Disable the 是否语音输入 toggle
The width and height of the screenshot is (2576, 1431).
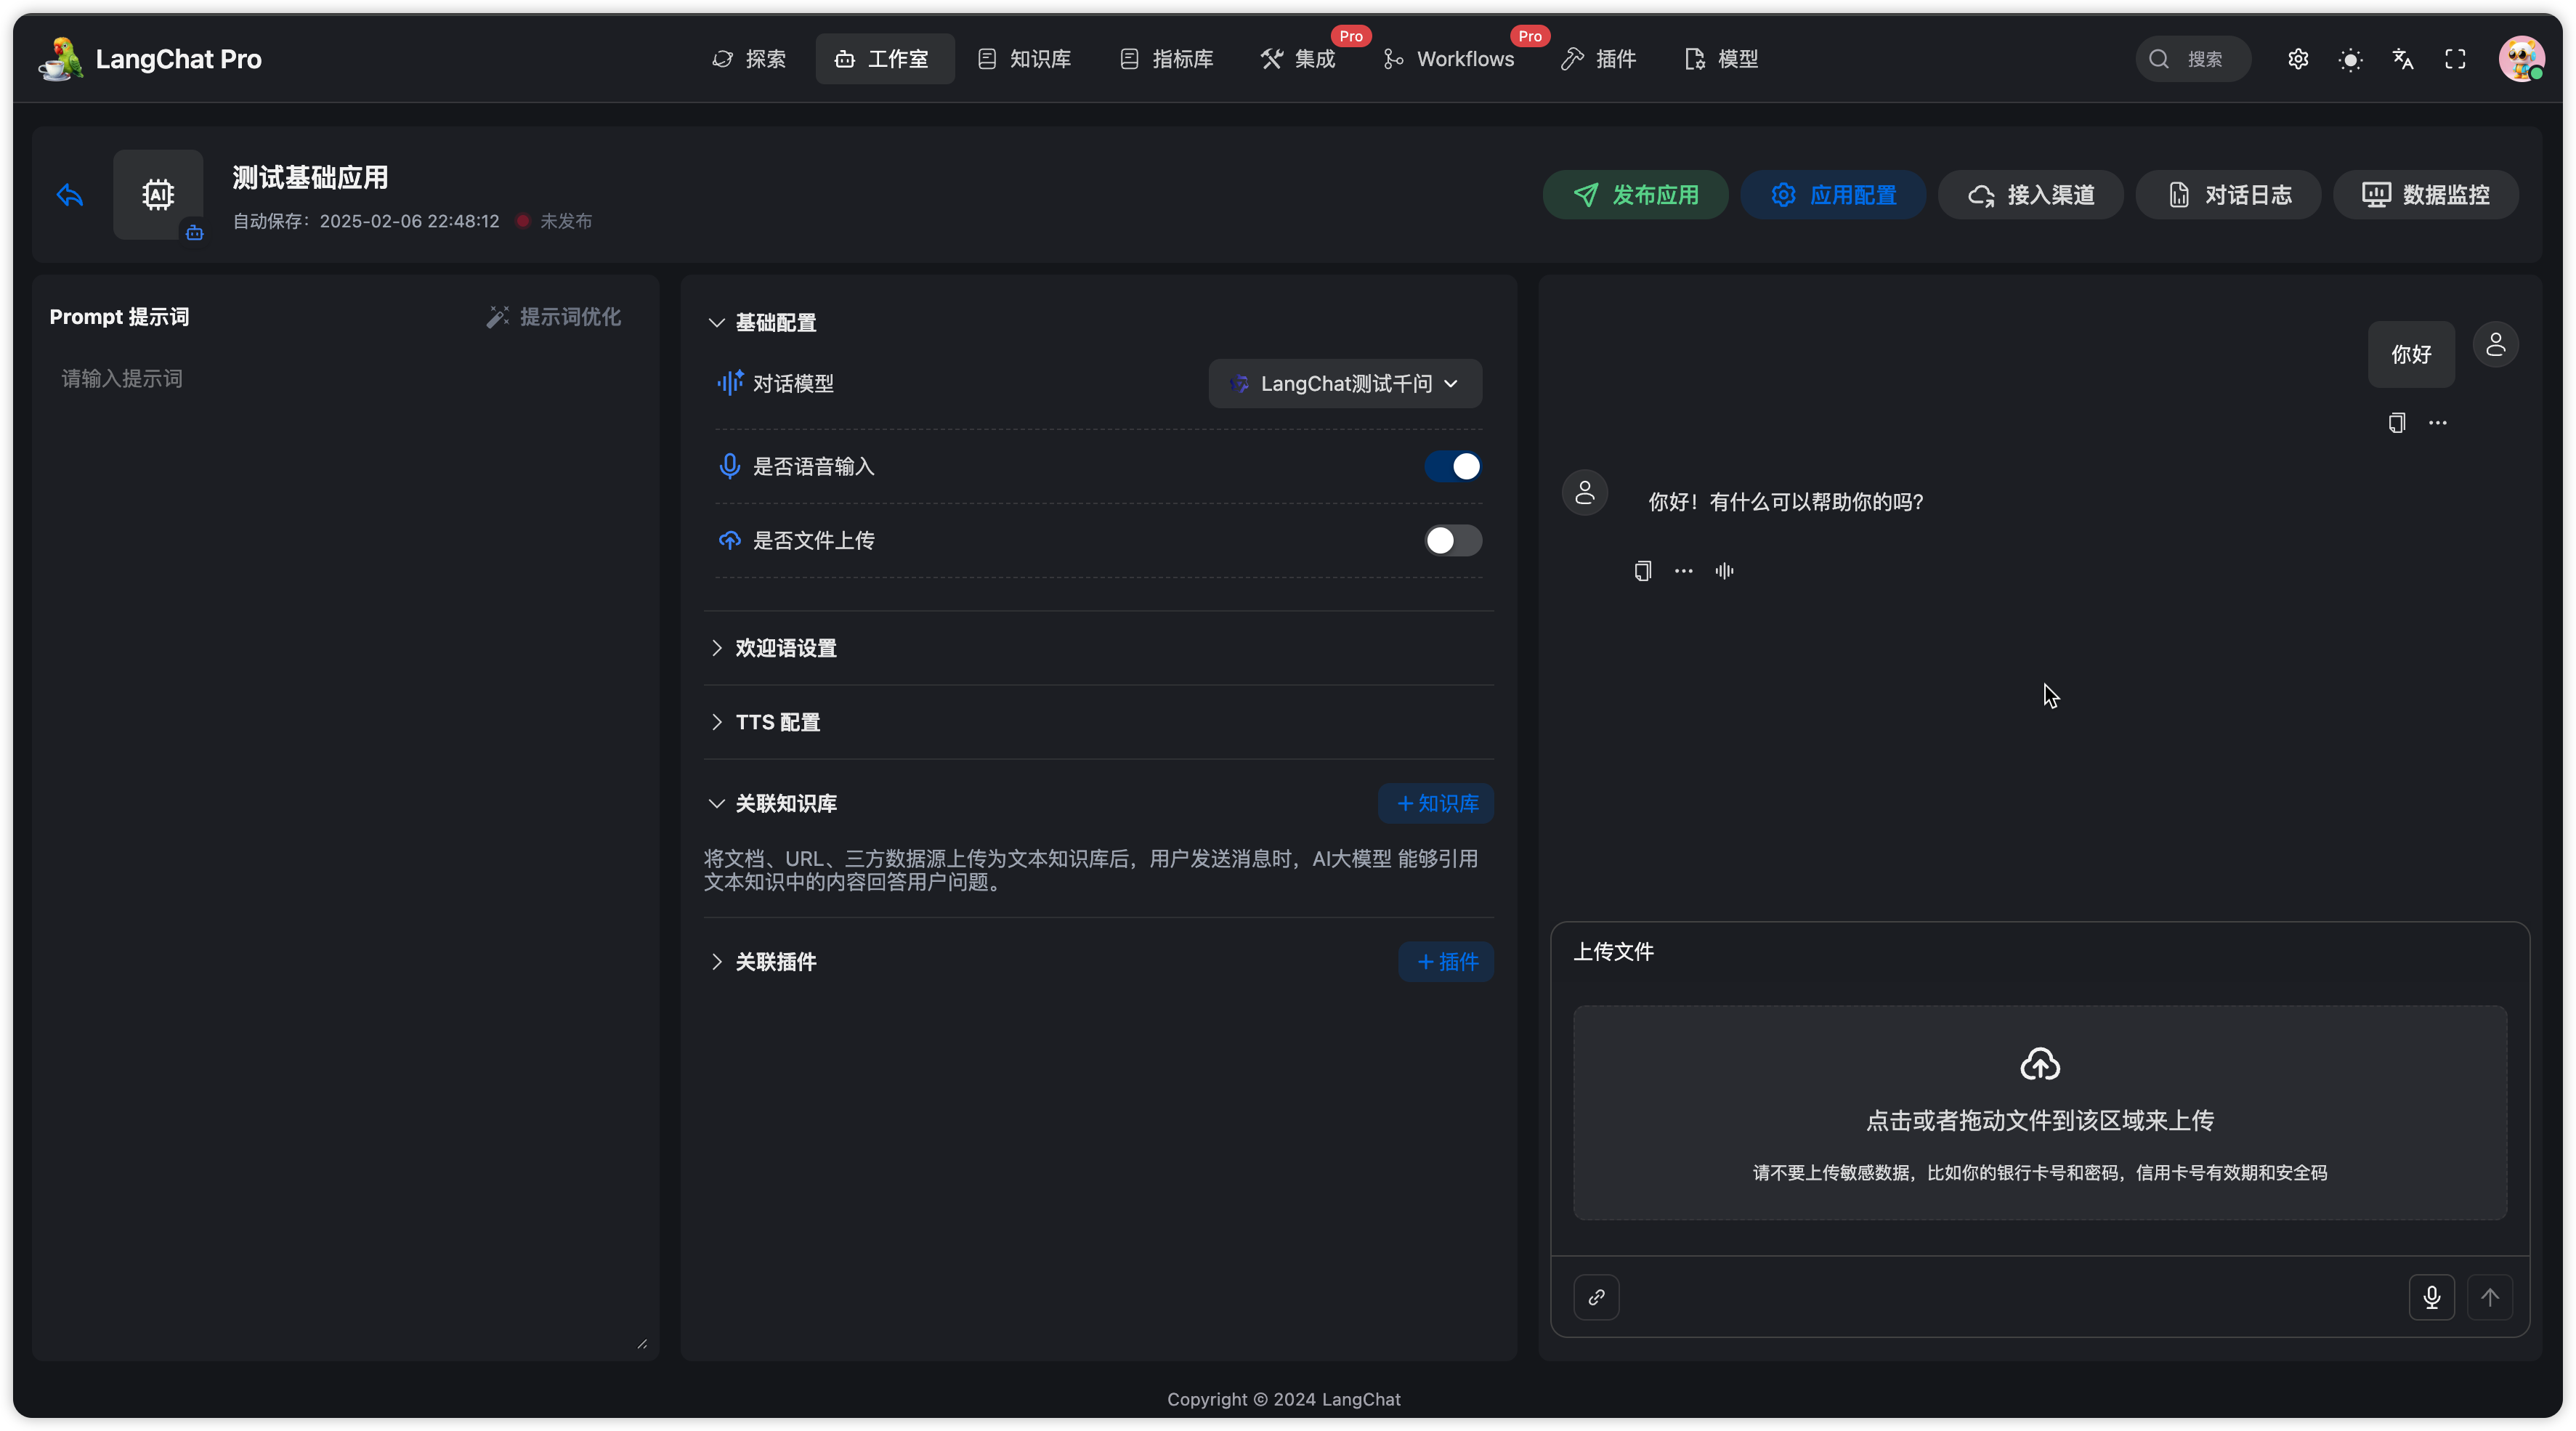(1453, 466)
